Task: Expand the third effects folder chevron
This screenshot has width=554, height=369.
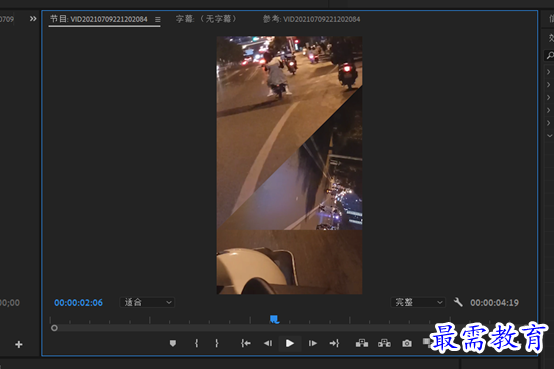Action: [x=548, y=97]
